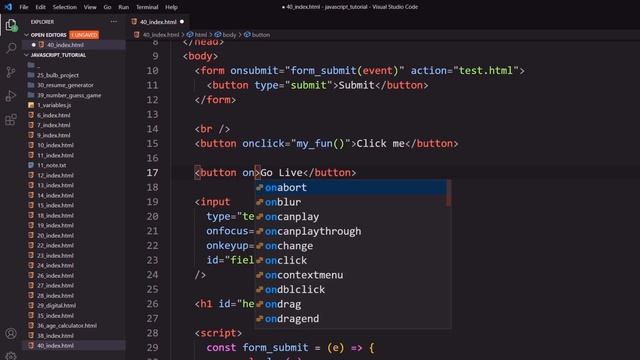Open the Extensions view
640x360 pixels.
point(11,120)
